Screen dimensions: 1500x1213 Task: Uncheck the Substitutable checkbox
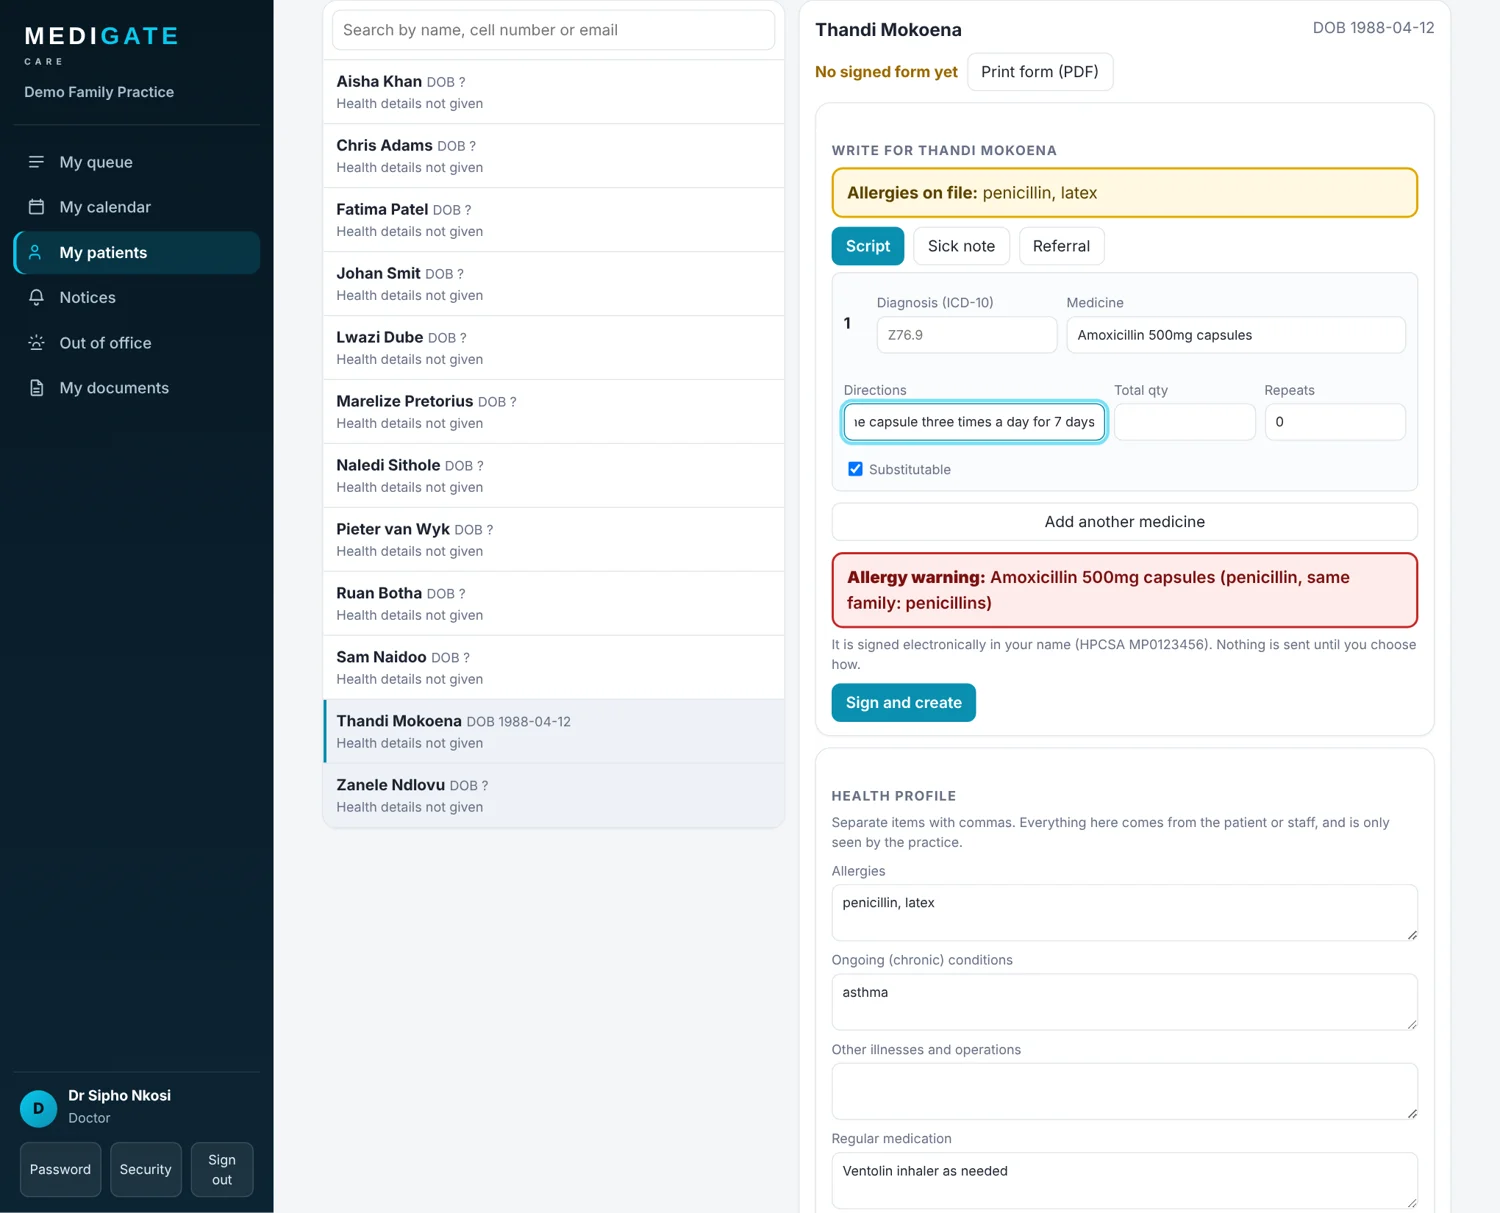click(x=855, y=469)
